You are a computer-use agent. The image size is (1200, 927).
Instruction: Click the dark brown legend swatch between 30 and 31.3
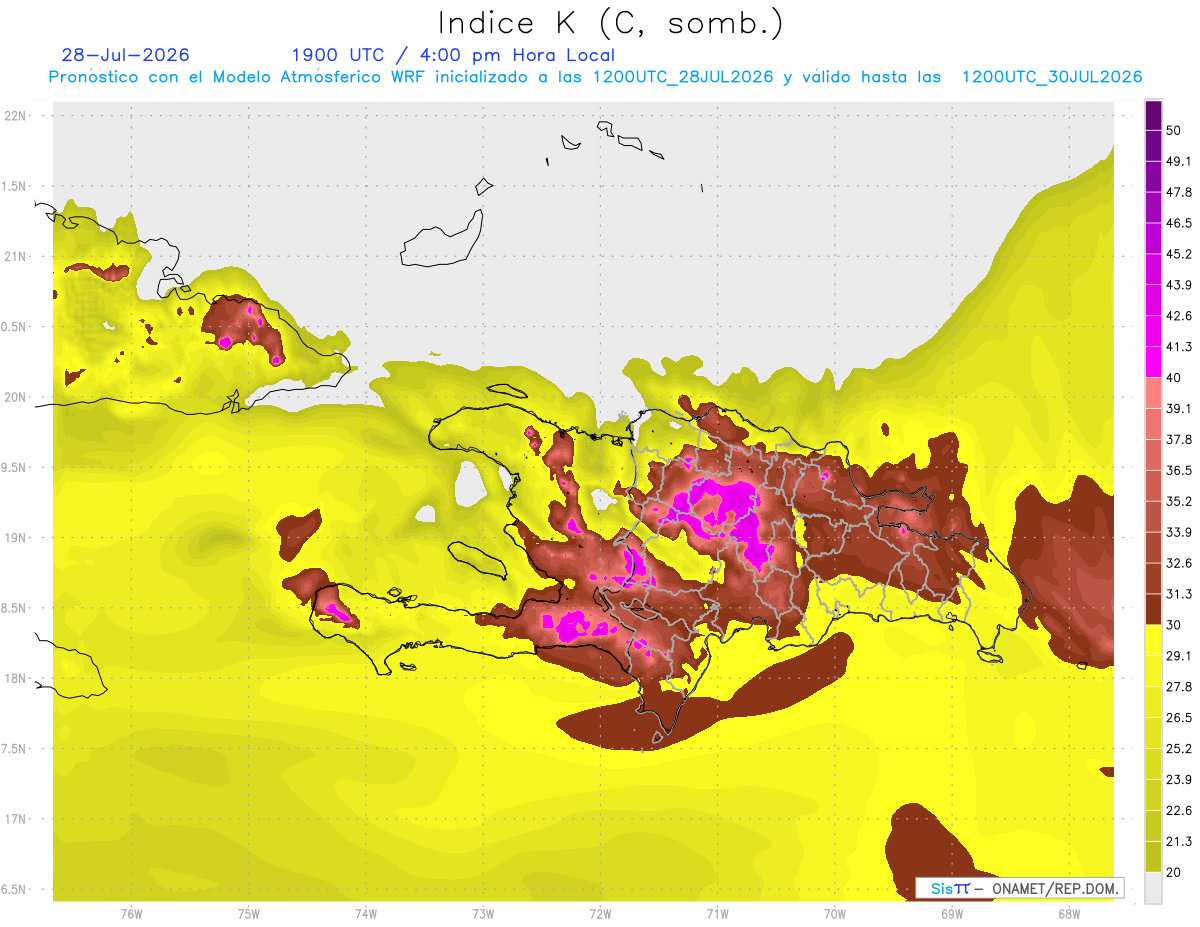(1153, 609)
